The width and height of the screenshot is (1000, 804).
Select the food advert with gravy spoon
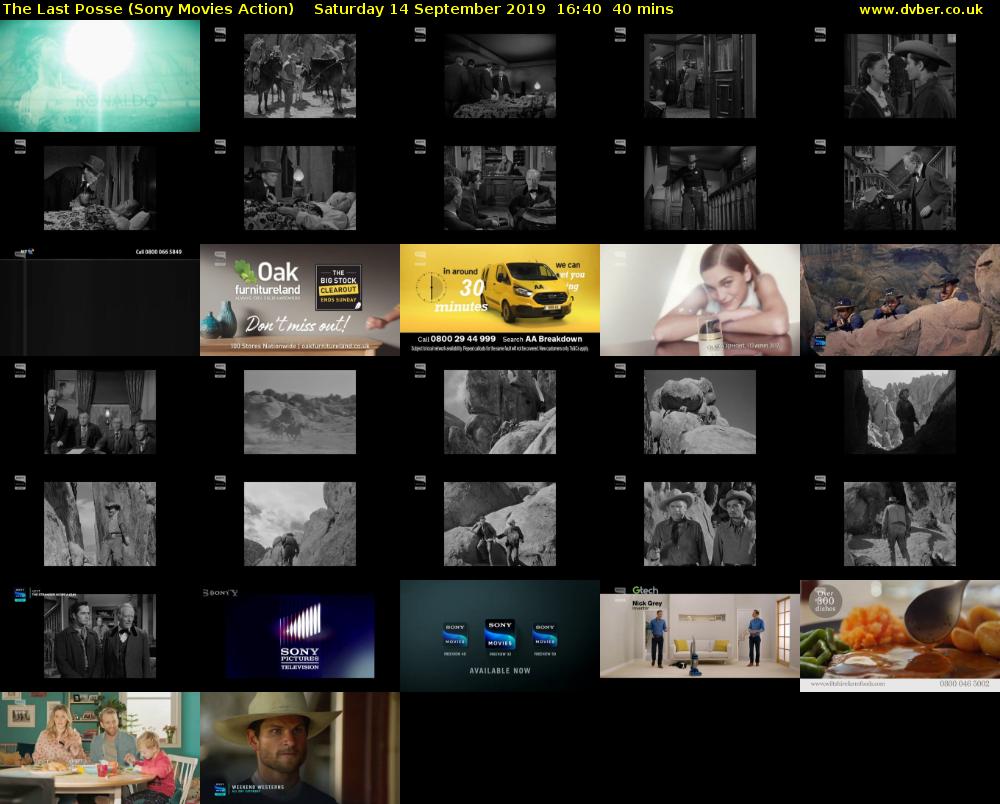pyautogui.click(x=900, y=636)
